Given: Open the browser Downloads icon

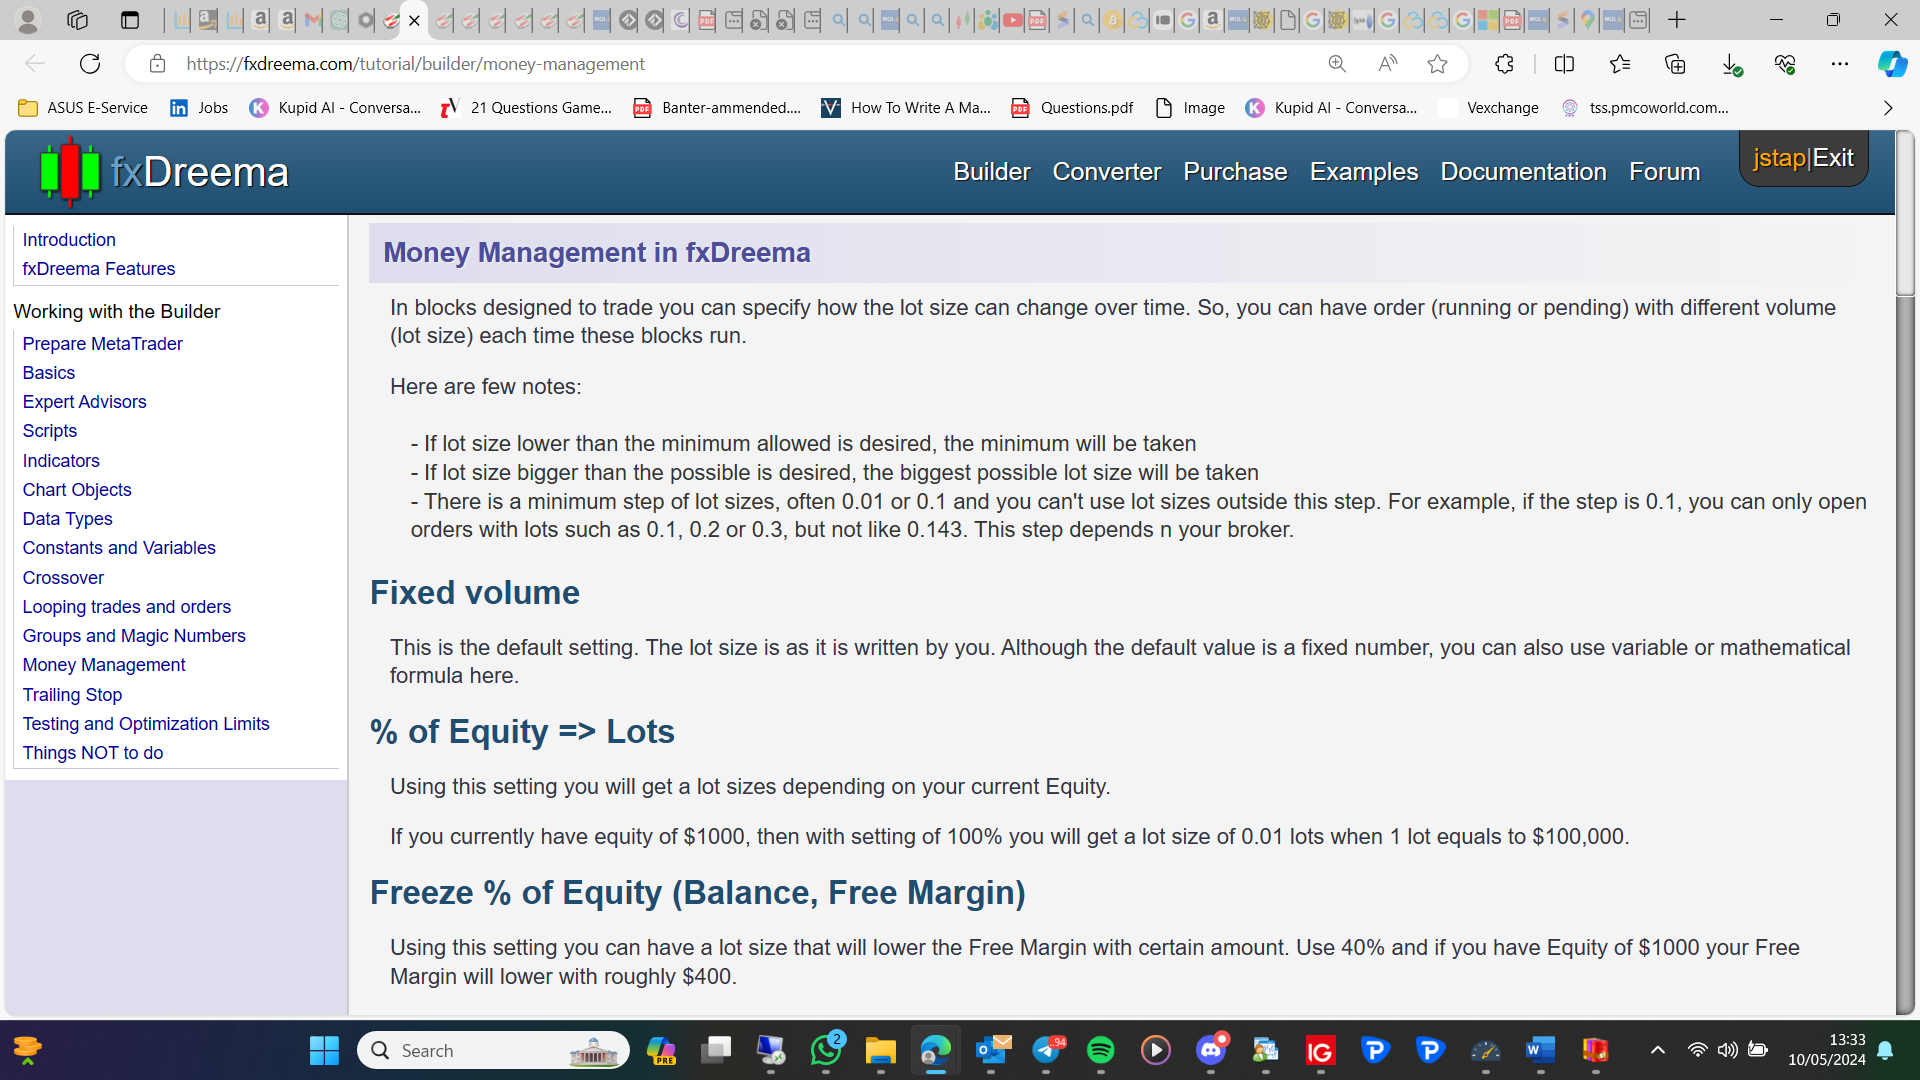Looking at the screenshot, I should coord(1731,64).
